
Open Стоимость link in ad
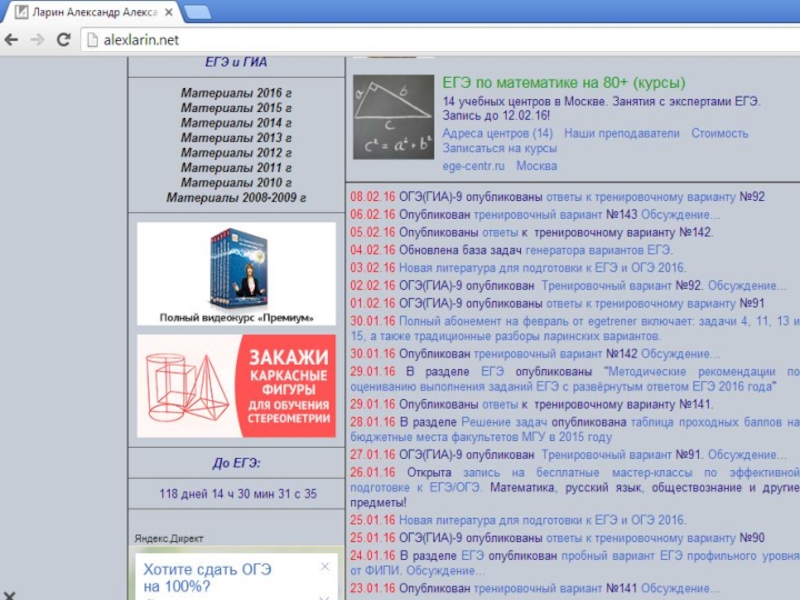pyautogui.click(x=720, y=134)
